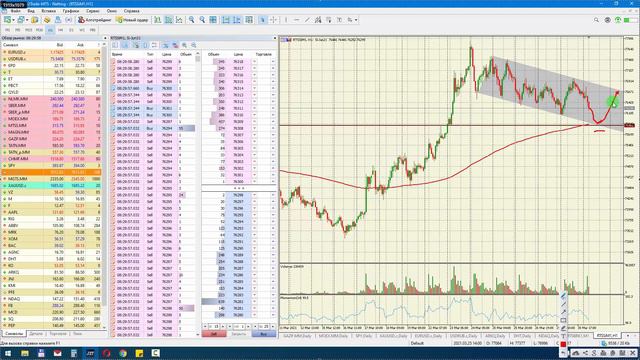The image size is (640, 360).
Task: Switch chart to bar chart mode
Action: point(158,20)
